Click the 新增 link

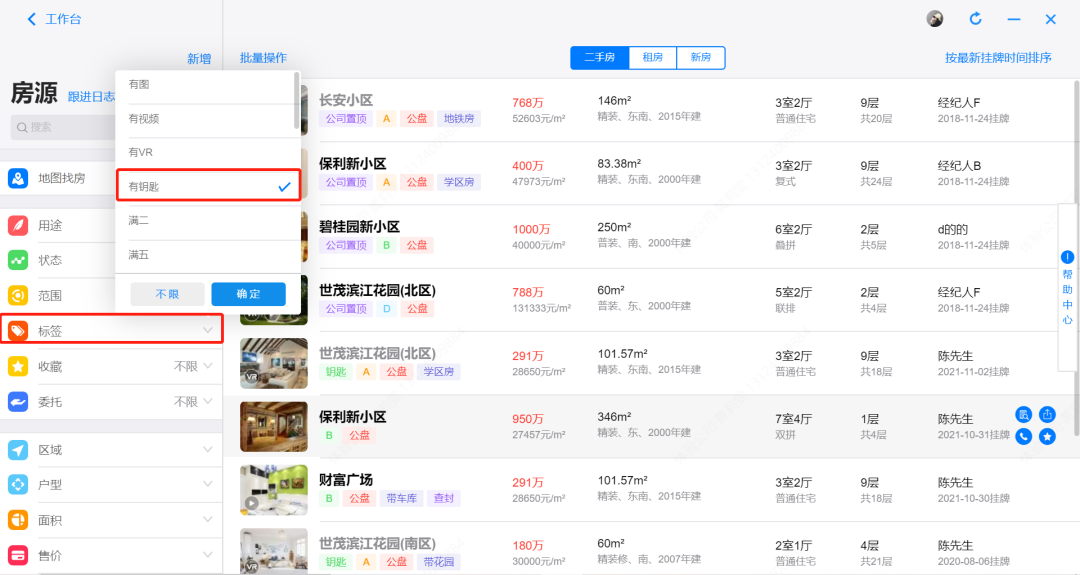pyautogui.click(x=199, y=59)
